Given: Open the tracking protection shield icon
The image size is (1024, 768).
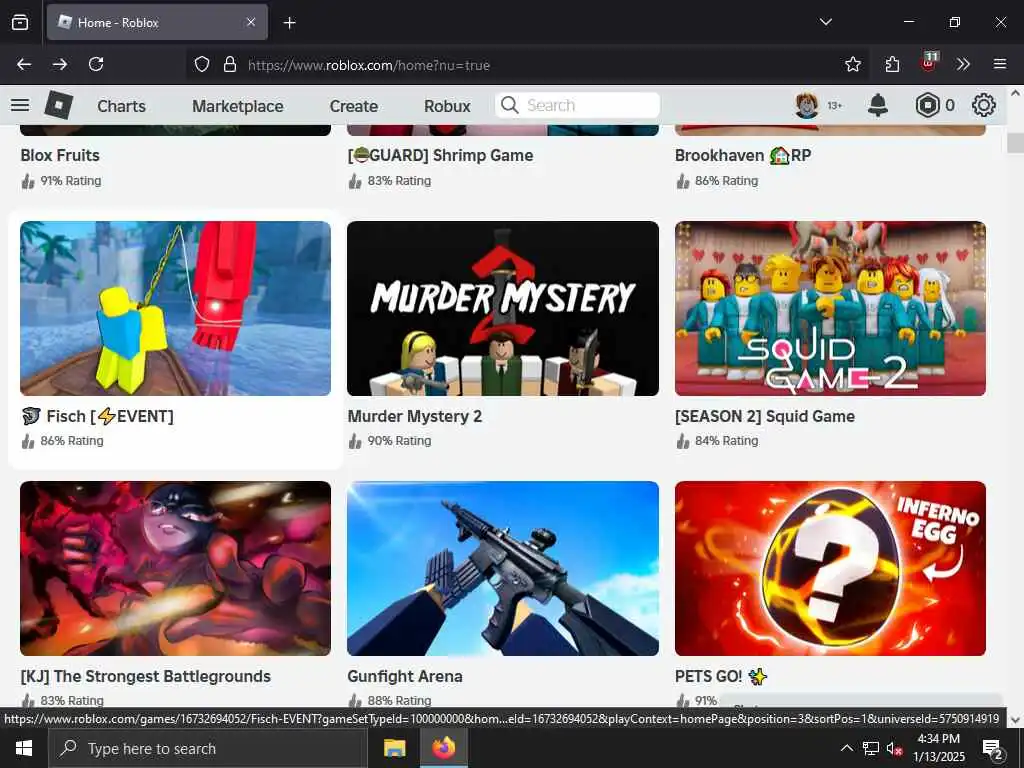Looking at the screenshot, I should [202, 64].
